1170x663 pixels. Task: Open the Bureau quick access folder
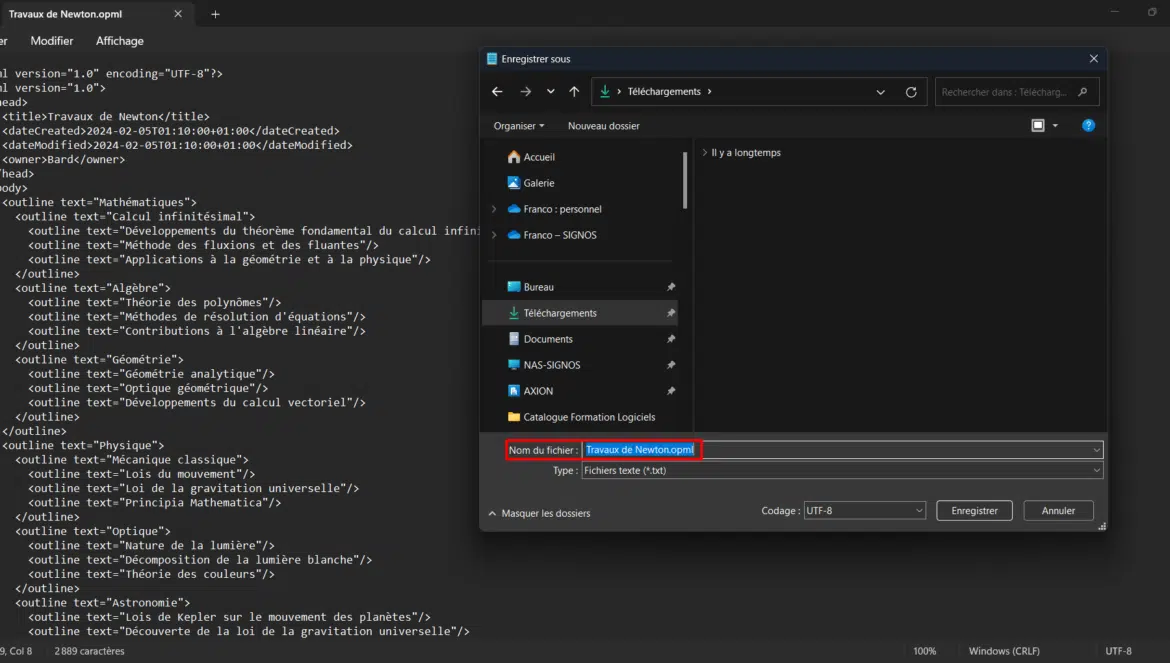pos(538,287)
